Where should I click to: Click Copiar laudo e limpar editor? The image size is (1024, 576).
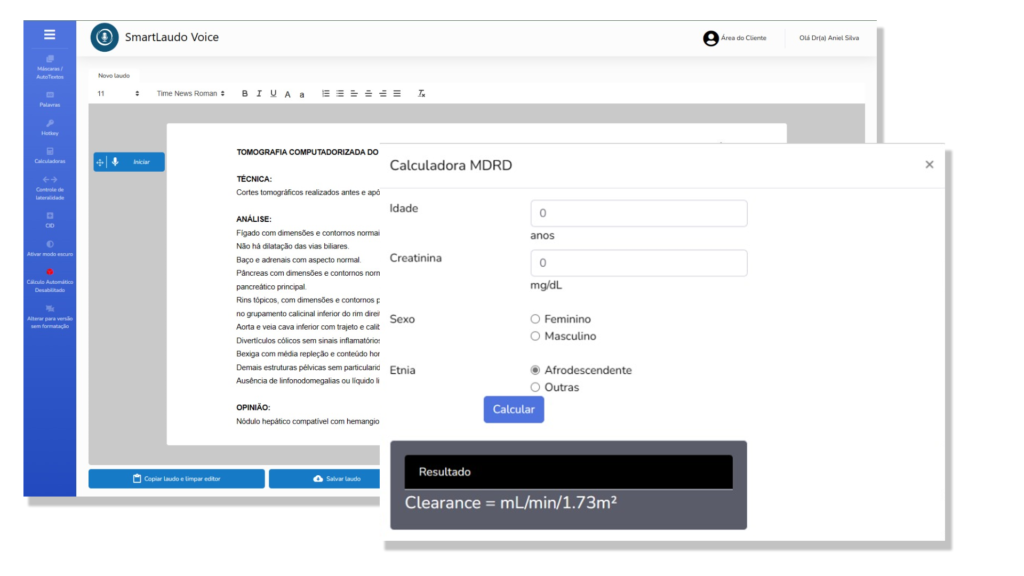176,479
